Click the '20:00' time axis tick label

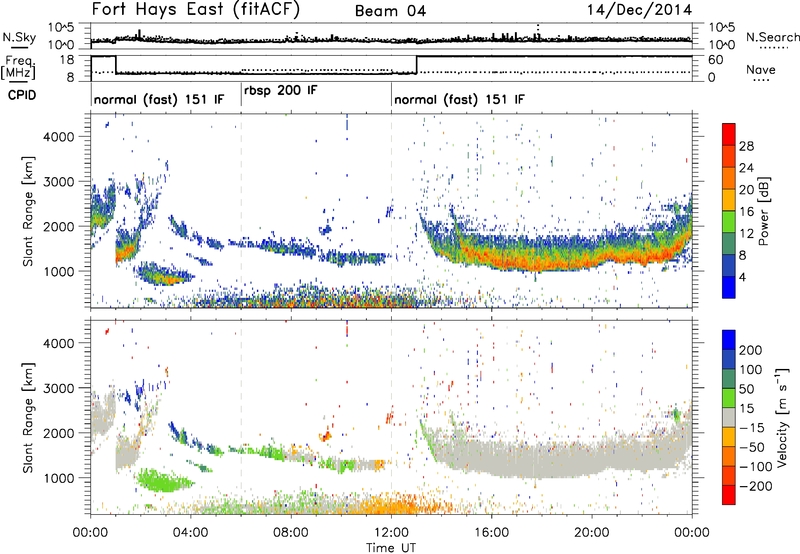coord(592,533)
